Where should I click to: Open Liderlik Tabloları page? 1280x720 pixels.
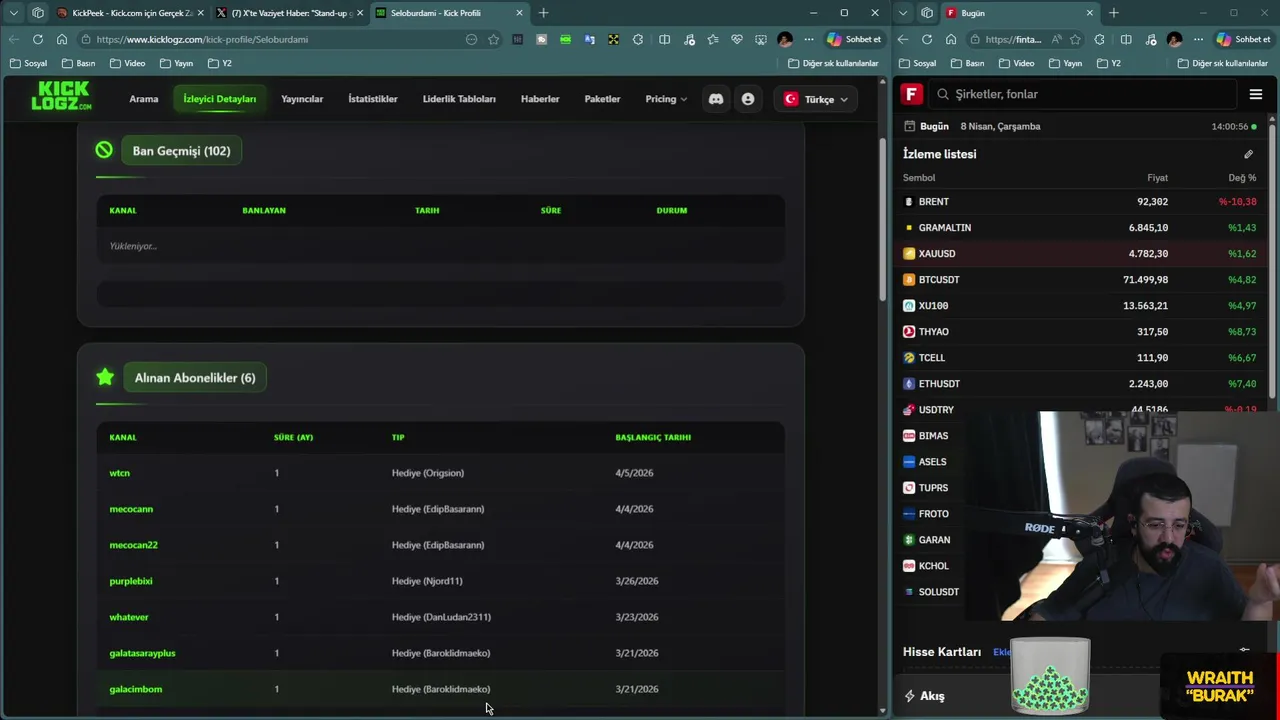[x=459, y=99]
